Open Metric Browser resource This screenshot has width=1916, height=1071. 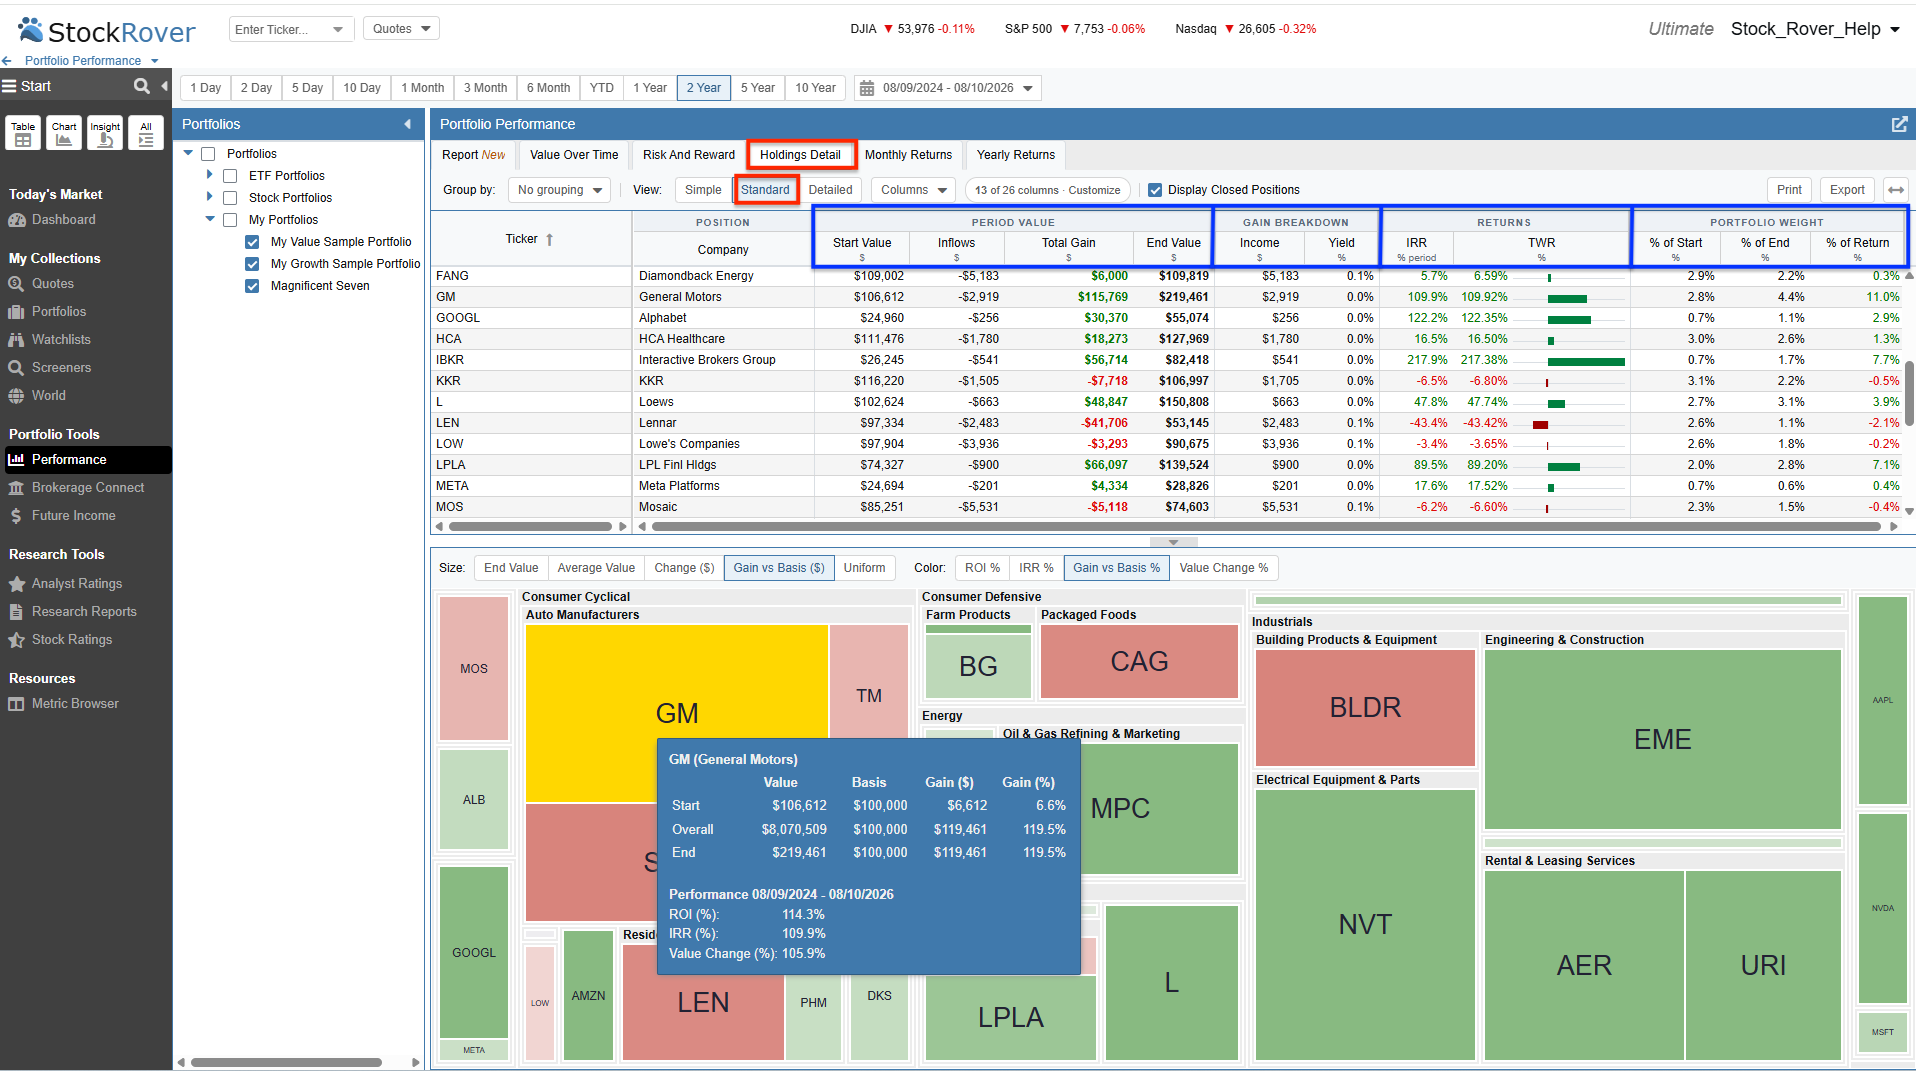point(74,704)
